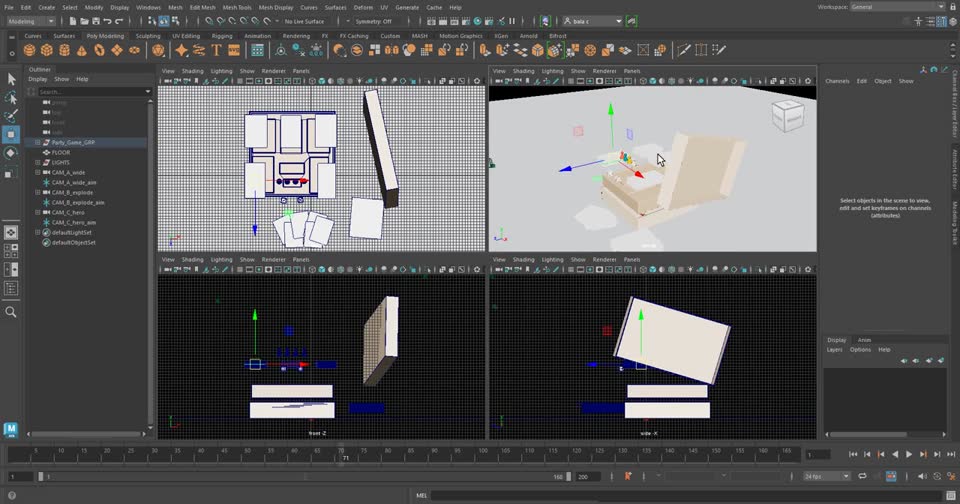This screenshot has height=504, width=960.
Task: Open the search magnifier in left sidebar
Action: coord(11,312)
